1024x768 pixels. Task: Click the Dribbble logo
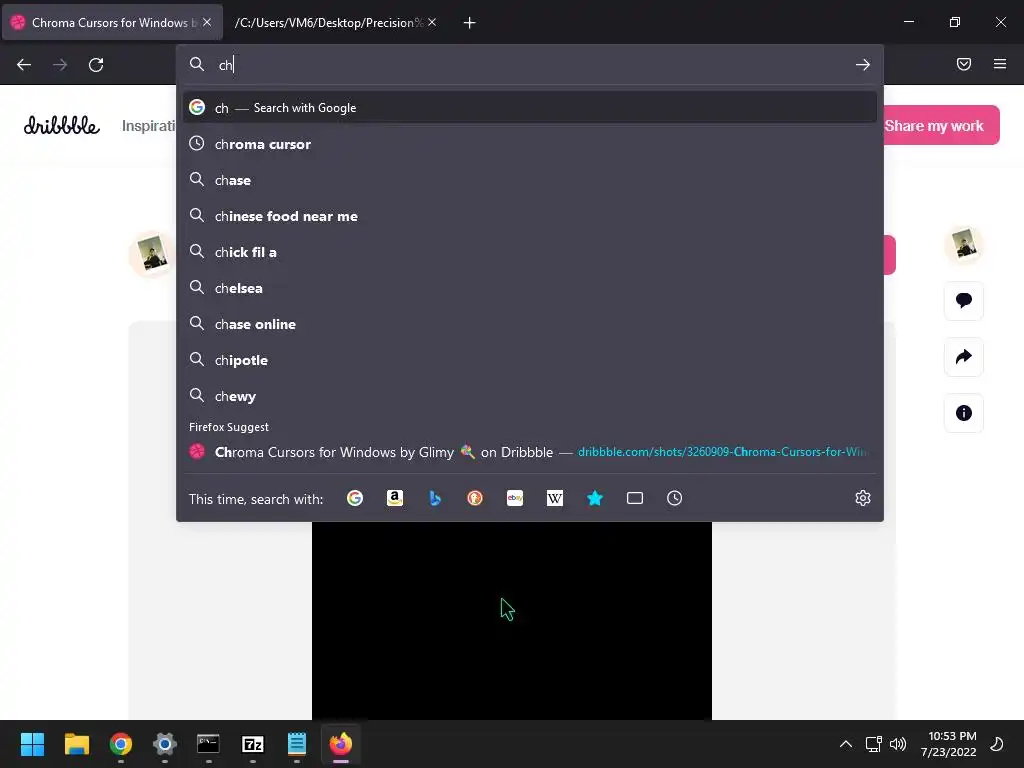(x=62, y=125)
